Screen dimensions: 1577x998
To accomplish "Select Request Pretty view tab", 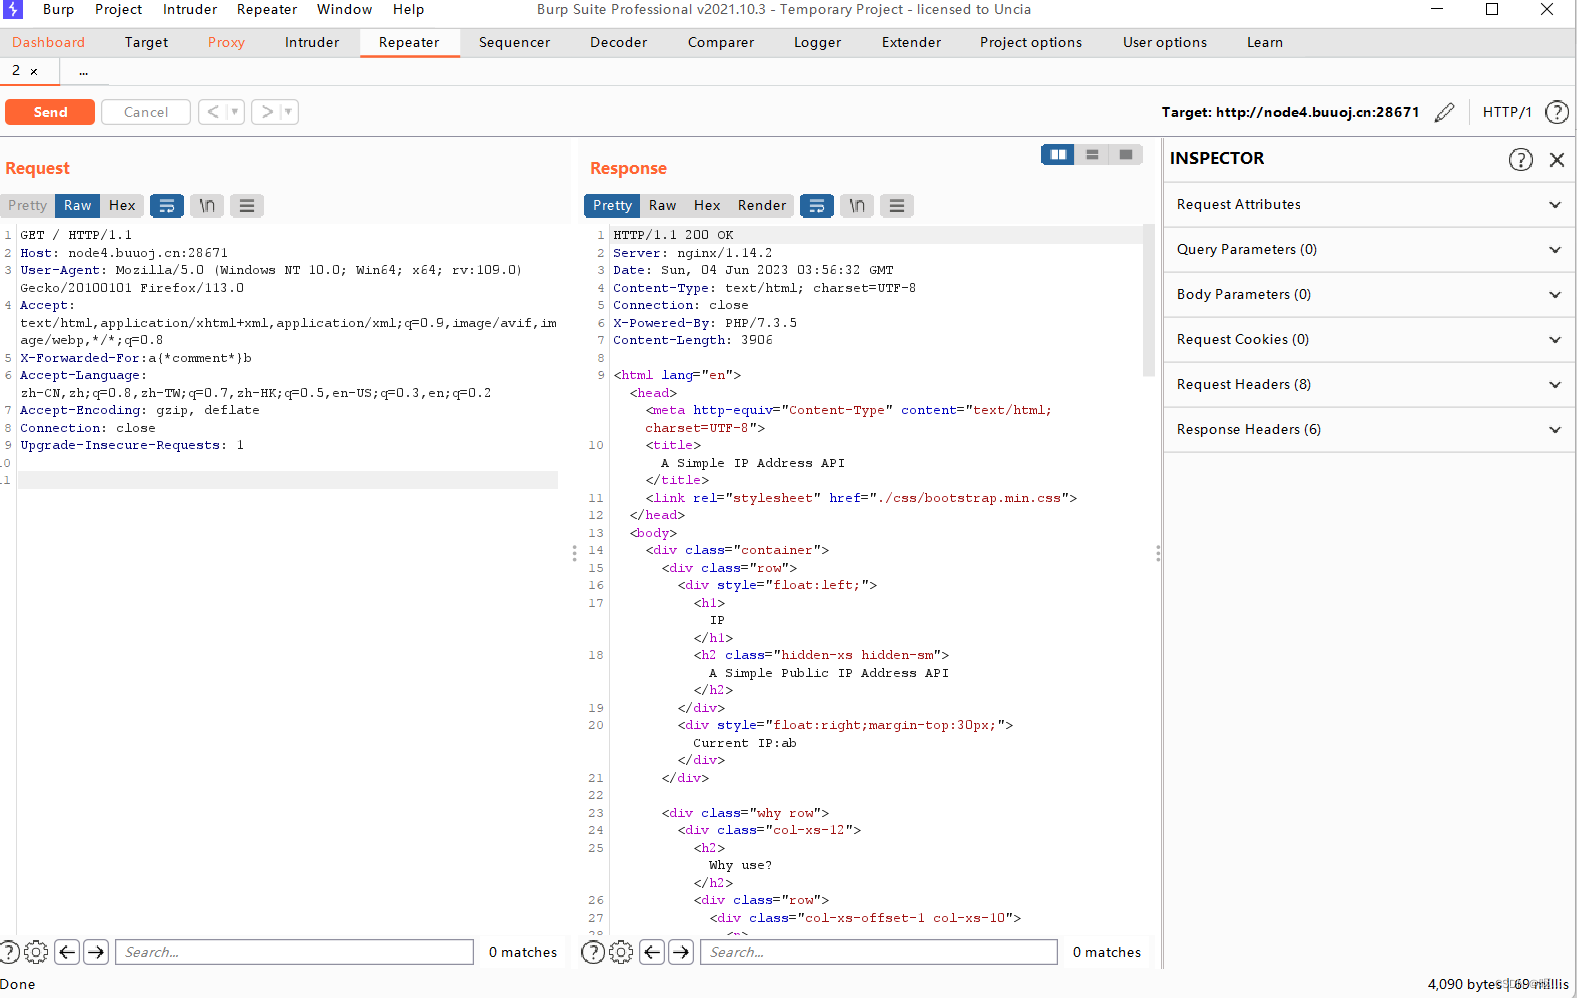I will (27, 205).
